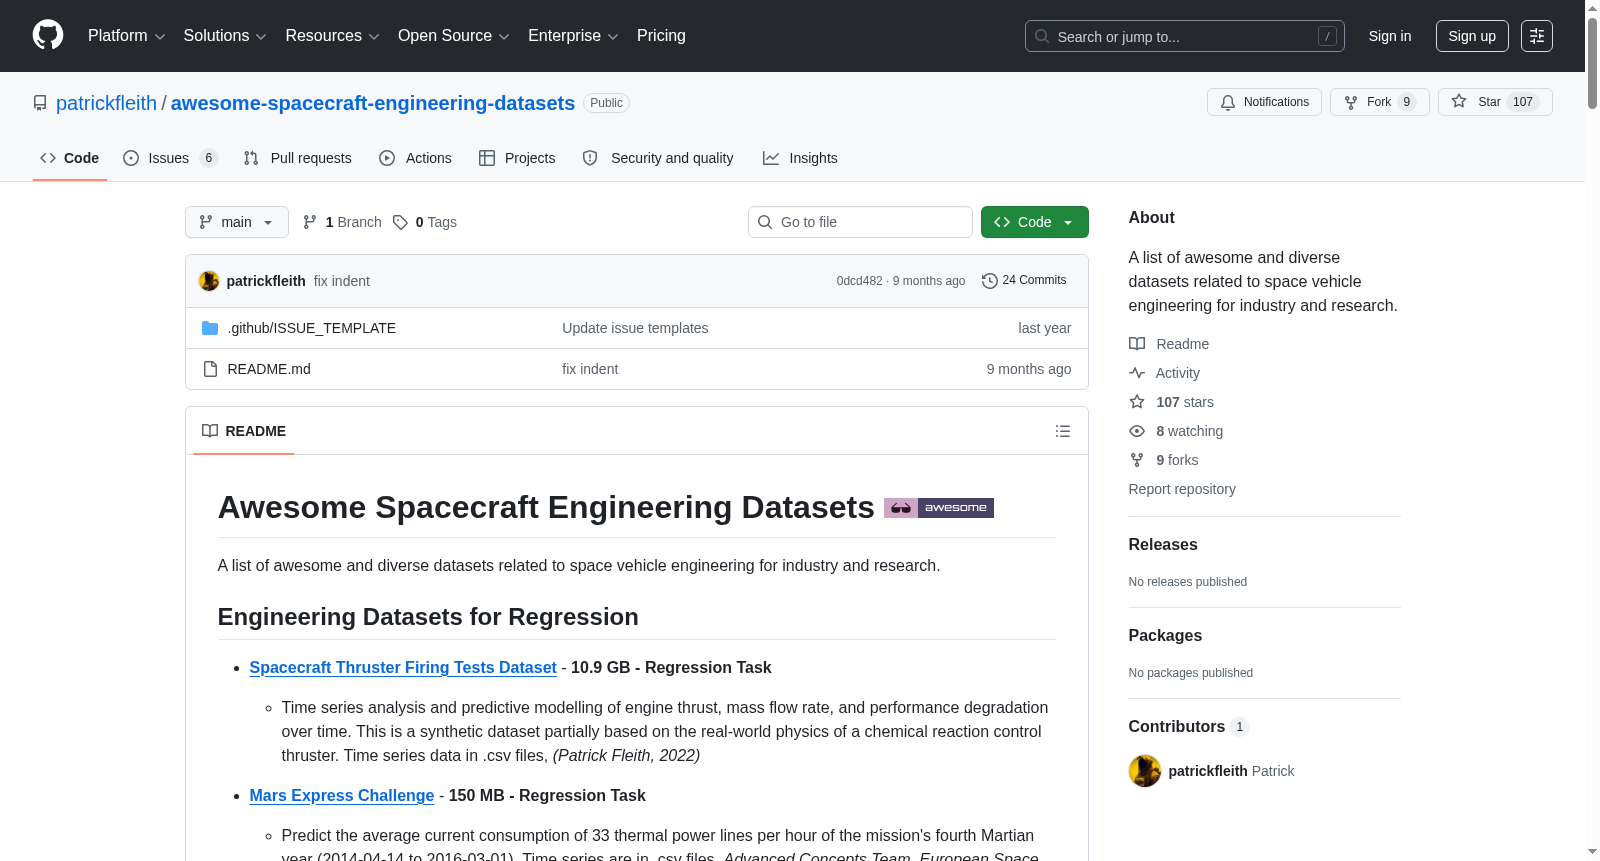Select the README tab header

click(244, 431)
